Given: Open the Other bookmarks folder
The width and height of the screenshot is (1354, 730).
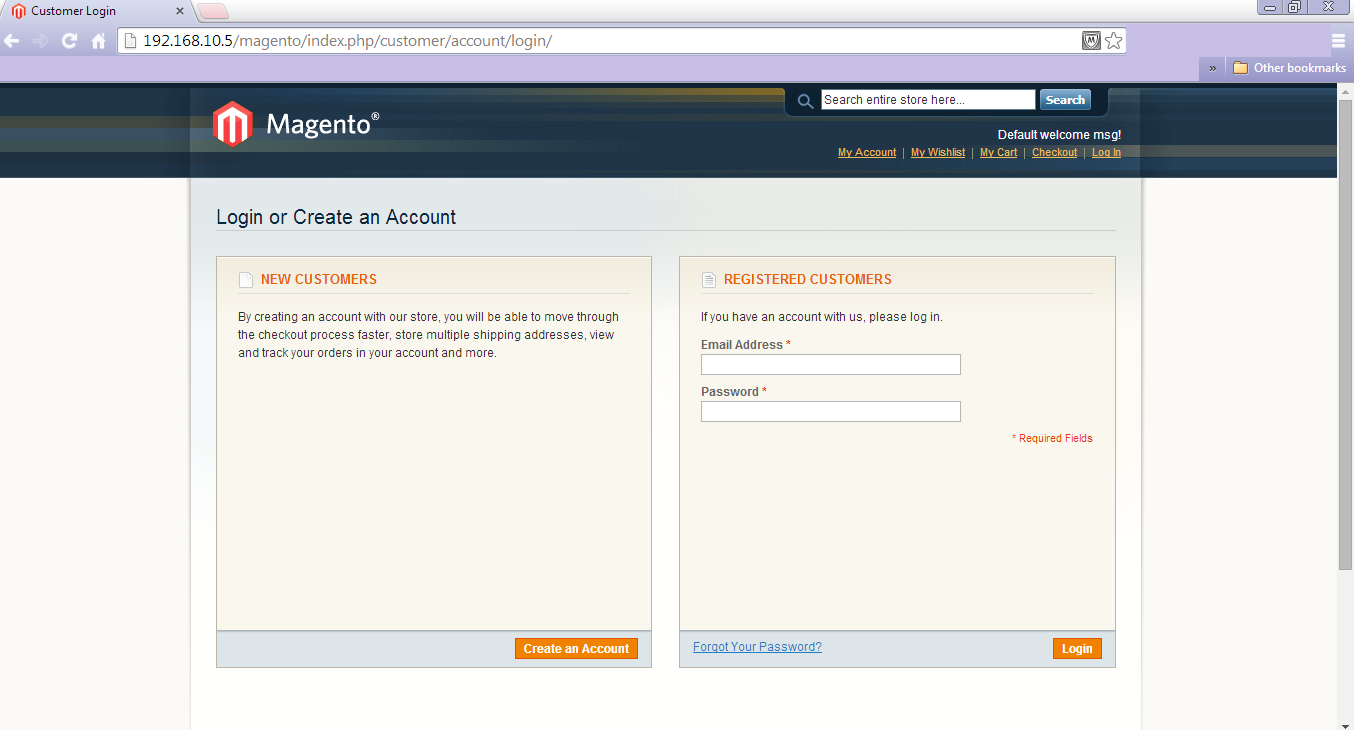Looking at the screenshot, I should click(1289, 68).
